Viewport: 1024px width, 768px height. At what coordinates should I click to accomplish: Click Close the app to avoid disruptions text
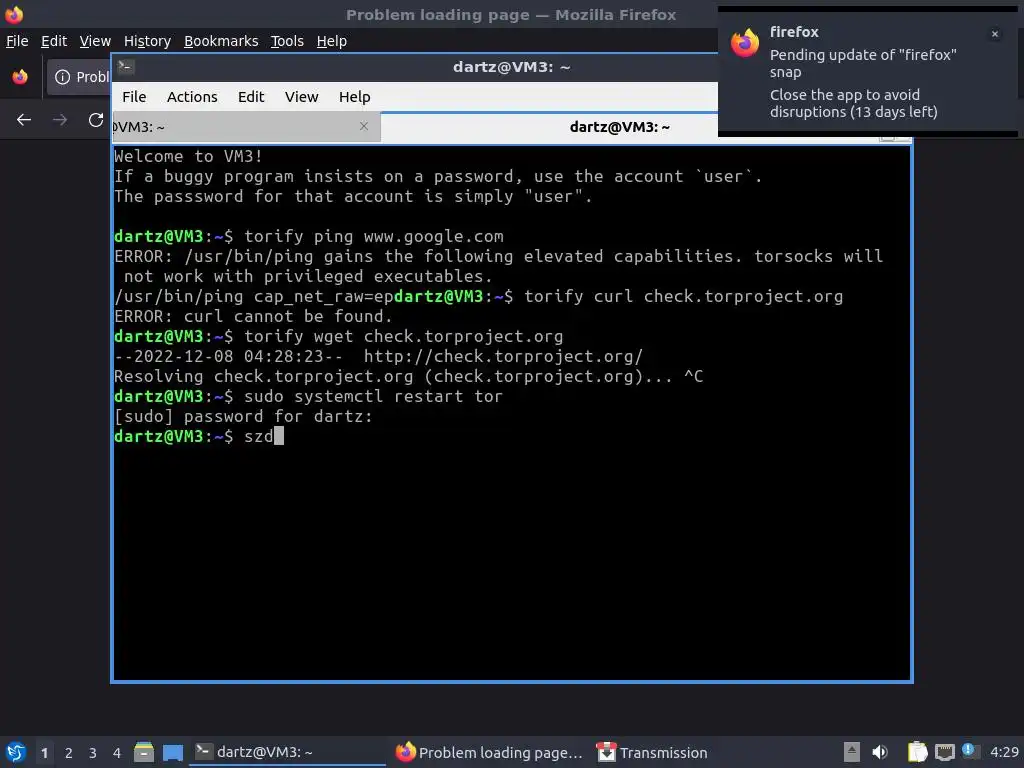(854, 103)
